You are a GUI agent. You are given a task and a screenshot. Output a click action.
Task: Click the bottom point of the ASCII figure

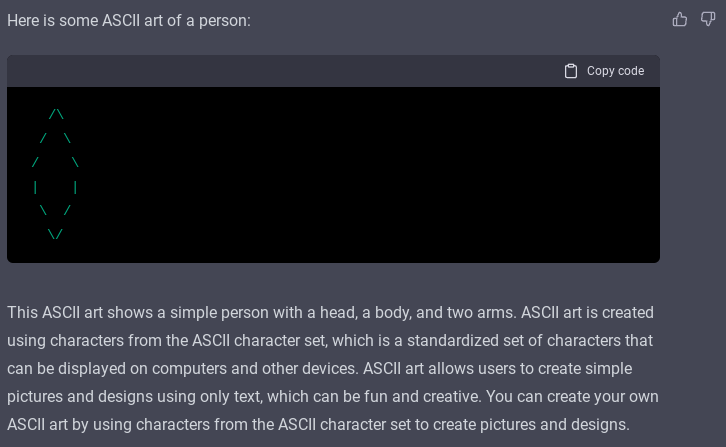point(55,235)
